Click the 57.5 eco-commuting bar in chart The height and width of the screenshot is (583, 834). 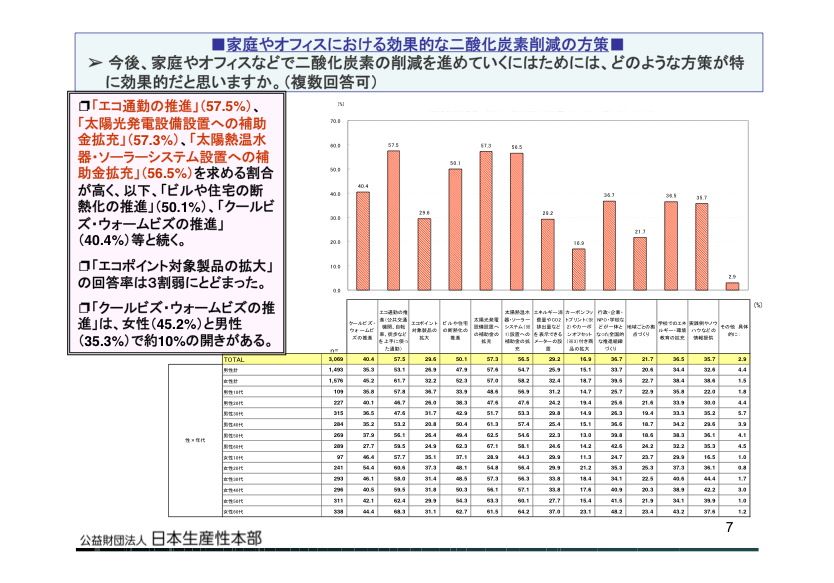393,220
